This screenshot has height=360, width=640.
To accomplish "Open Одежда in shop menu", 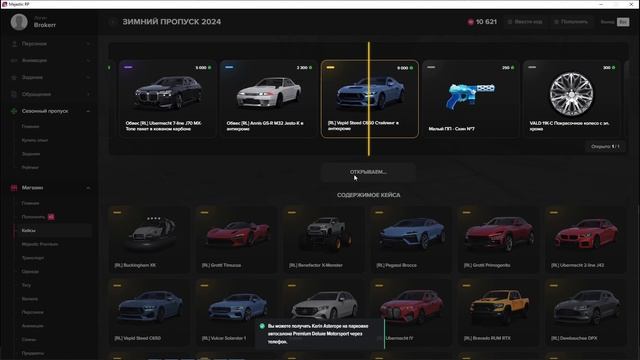I will click(x=30, y=271).
